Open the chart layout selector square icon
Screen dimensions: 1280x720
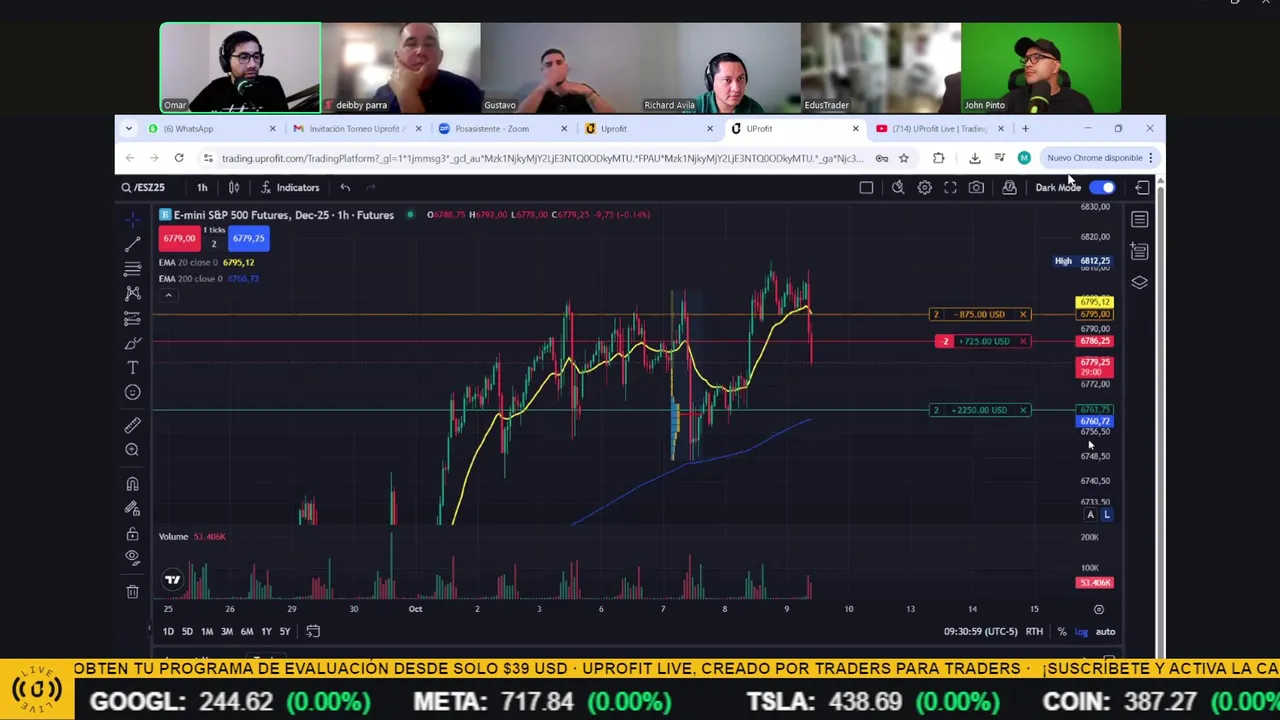pyautogui.click(x=866, y=187)
